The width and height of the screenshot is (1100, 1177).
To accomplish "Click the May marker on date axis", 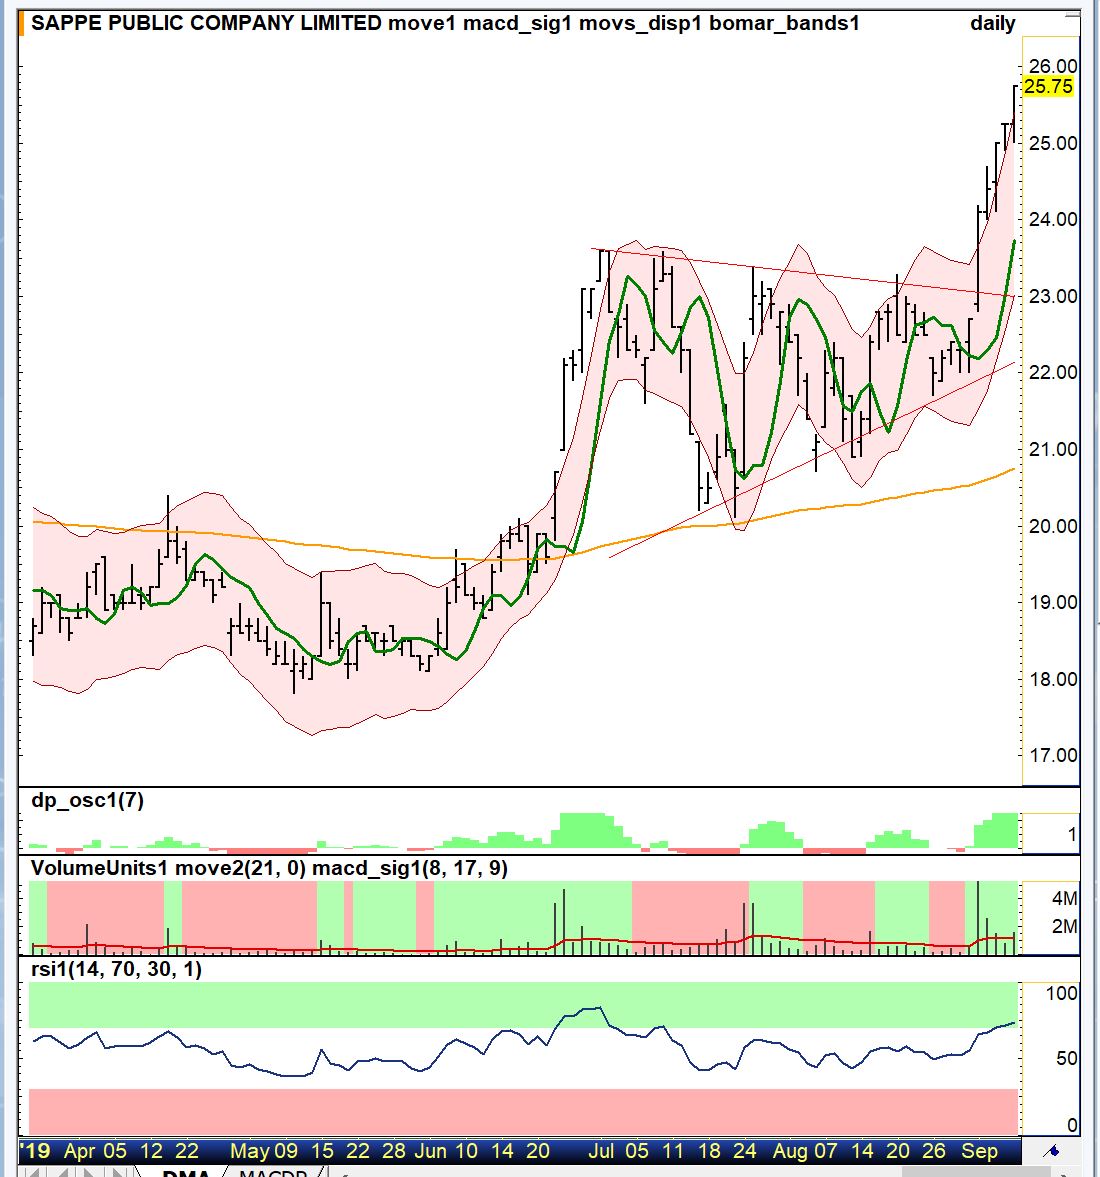I will click(249, 1151).
